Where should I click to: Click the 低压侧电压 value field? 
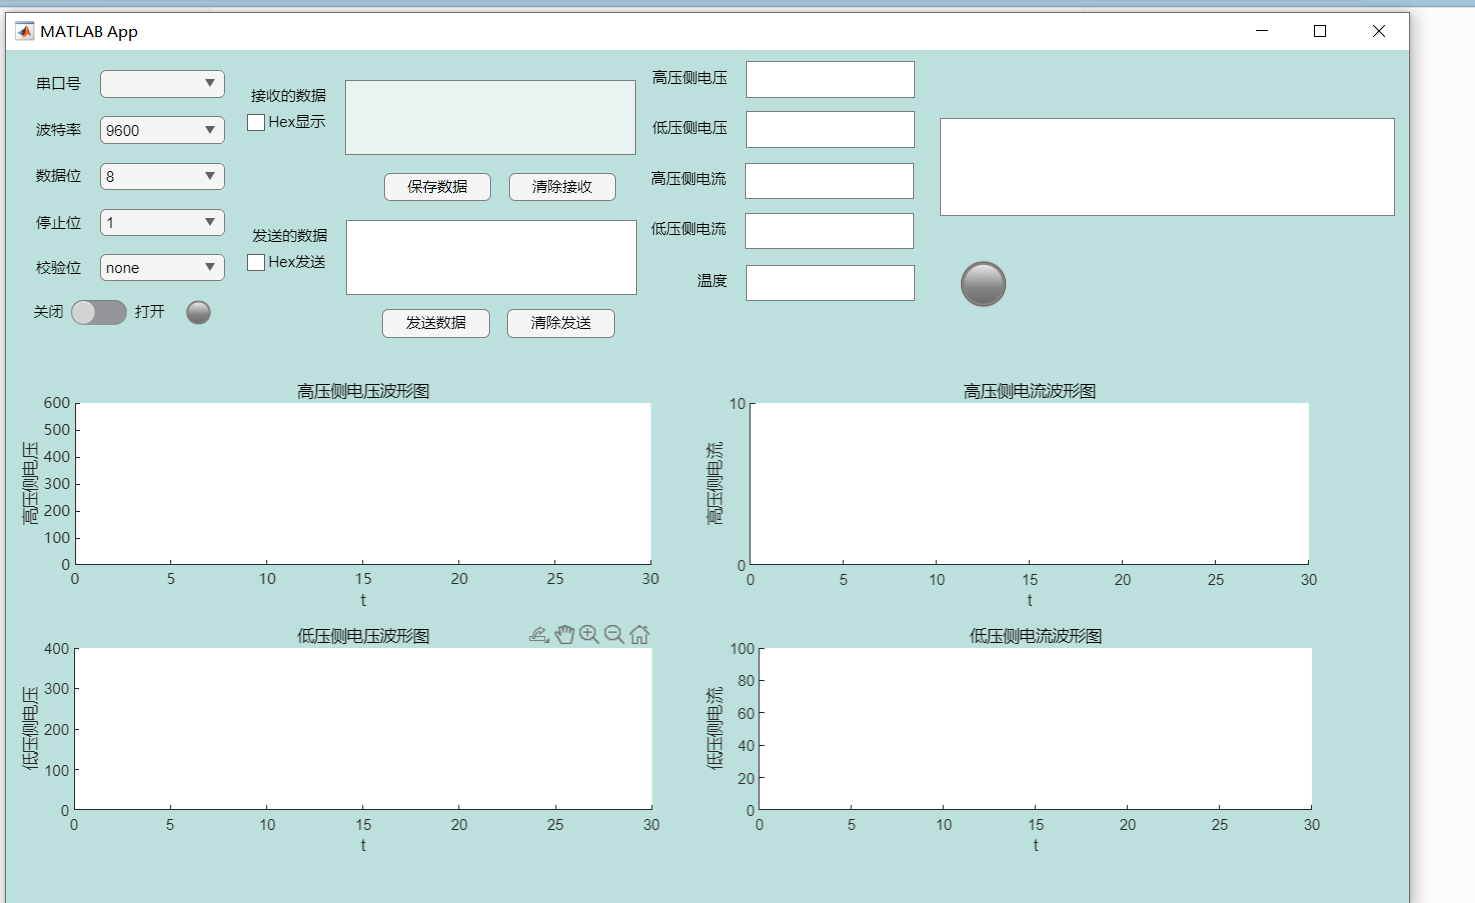(830, 130)
